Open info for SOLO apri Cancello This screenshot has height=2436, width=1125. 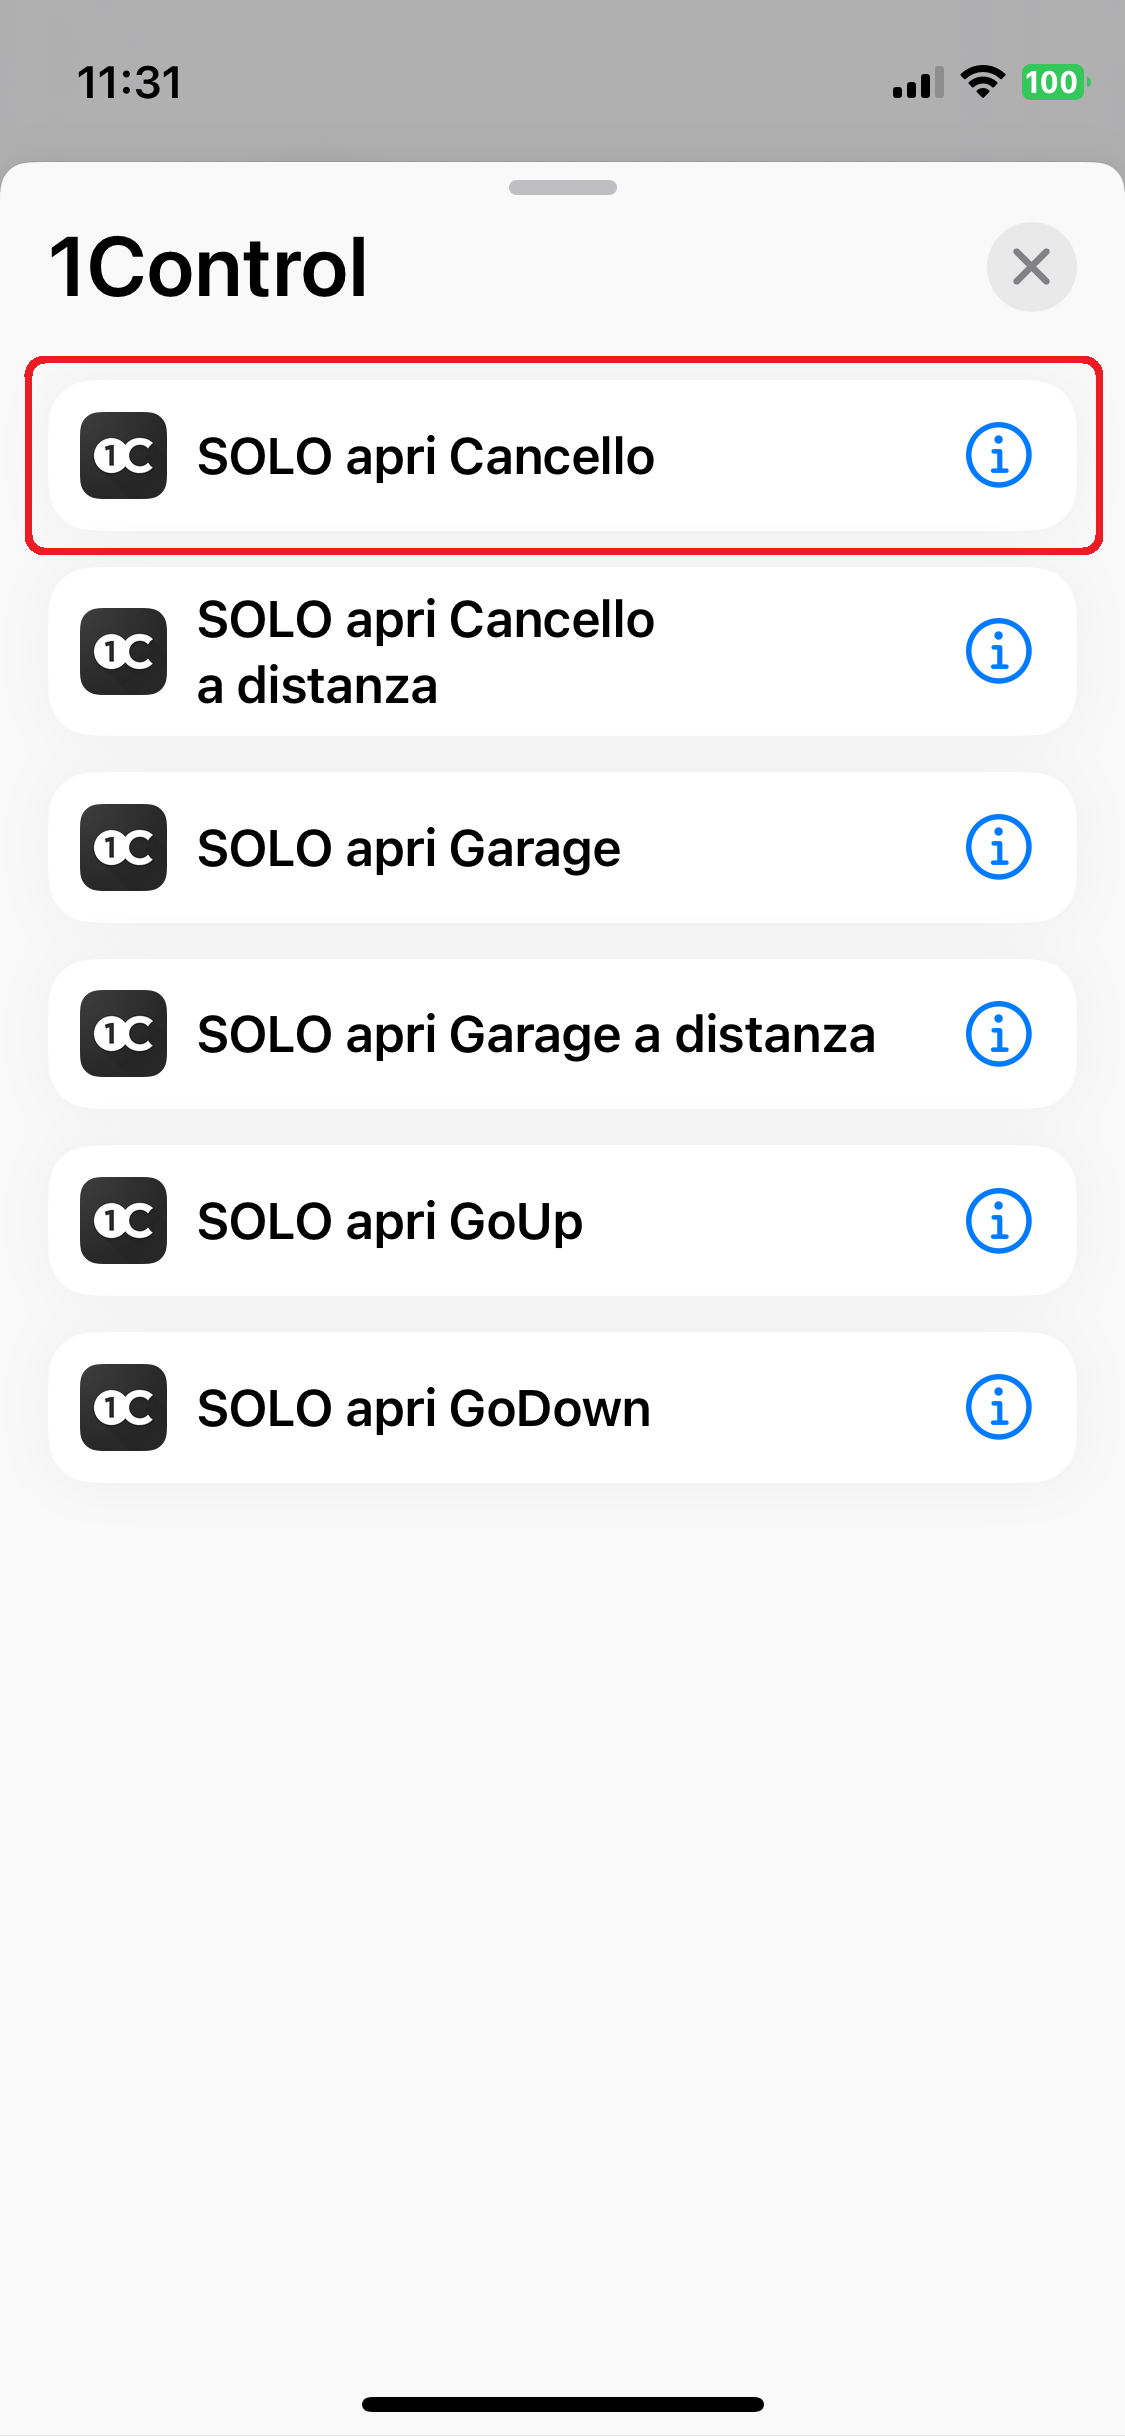[998, 456]
